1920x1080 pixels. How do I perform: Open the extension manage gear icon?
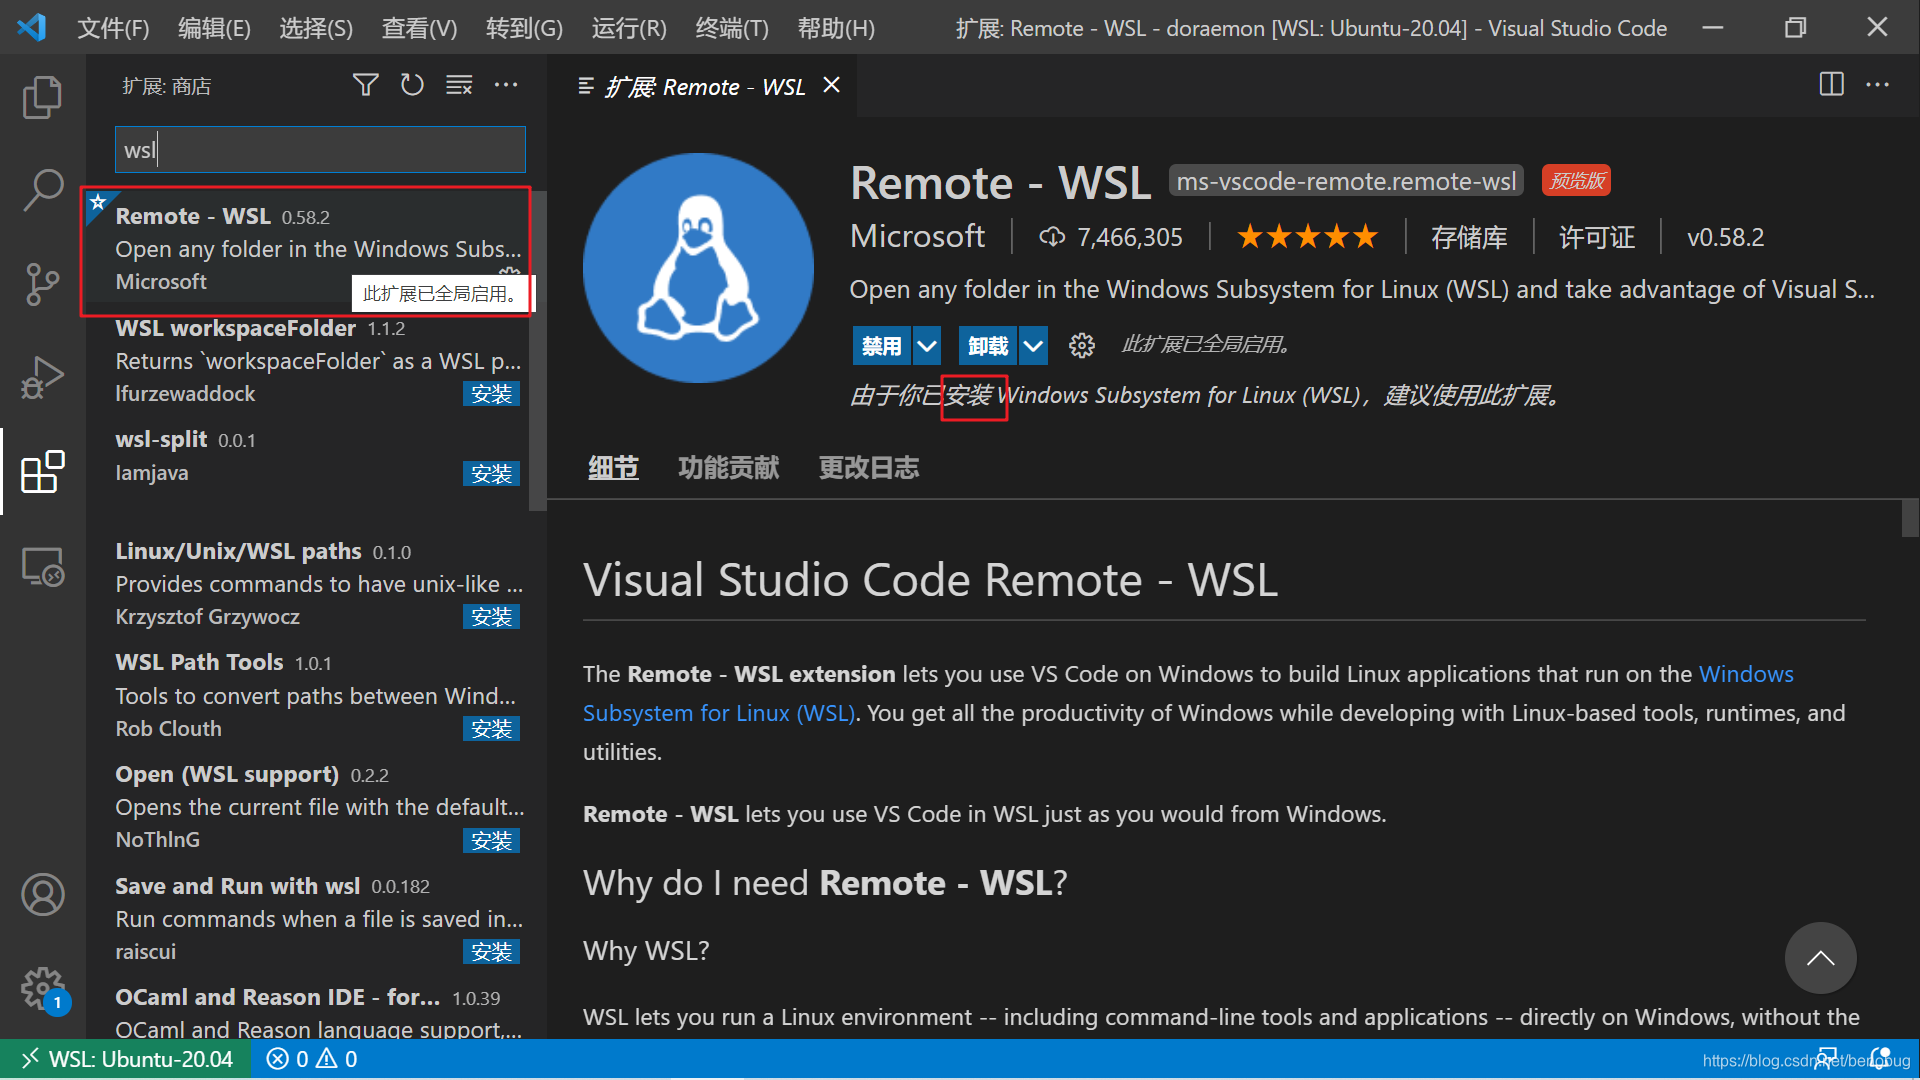coord(1081,346)
